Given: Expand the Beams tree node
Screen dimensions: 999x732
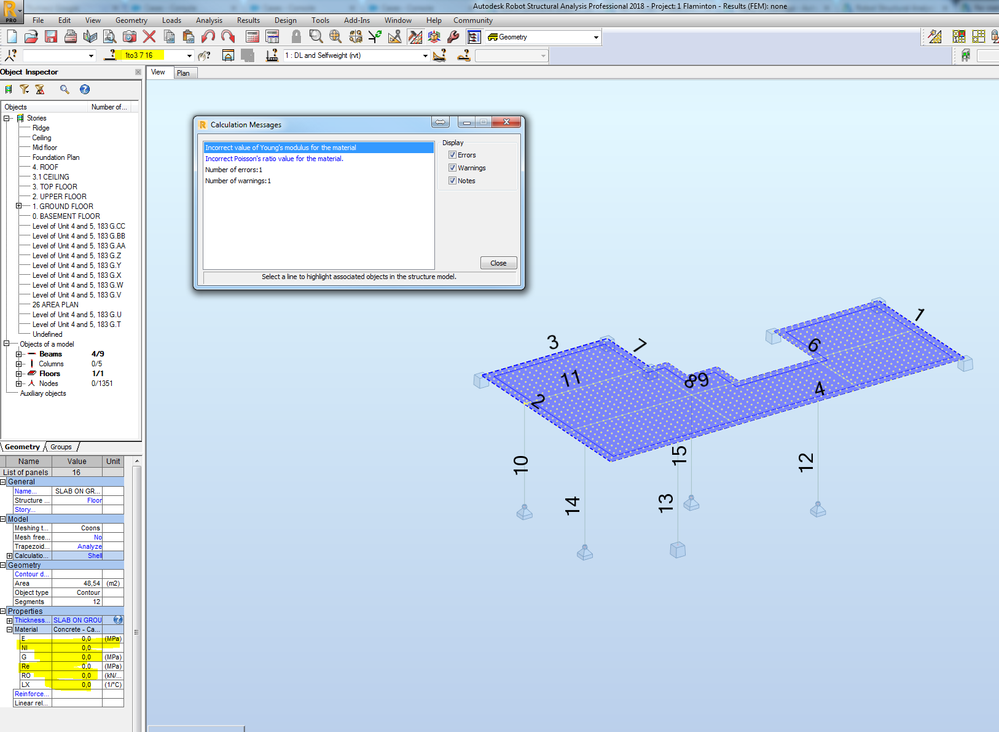Looking at the screenshot, I should (19, 354).
